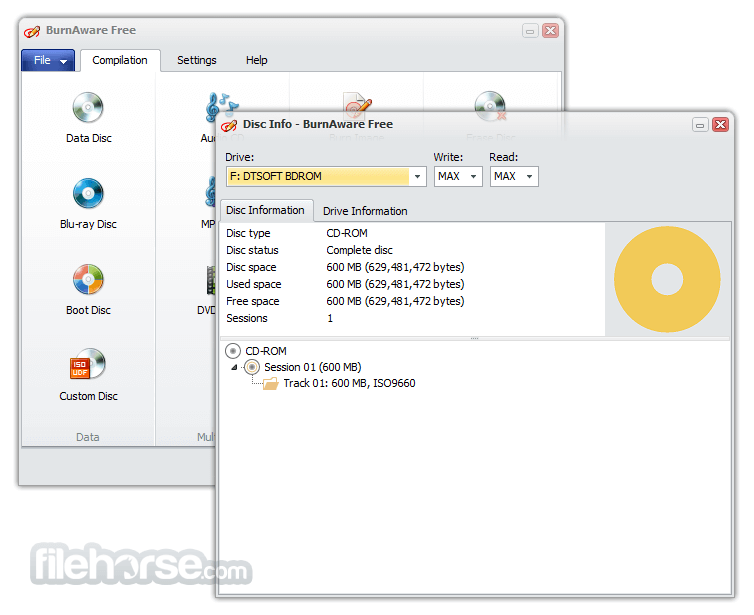
Task: Select the Session 01 disc icon
Action: pos(252,367)
